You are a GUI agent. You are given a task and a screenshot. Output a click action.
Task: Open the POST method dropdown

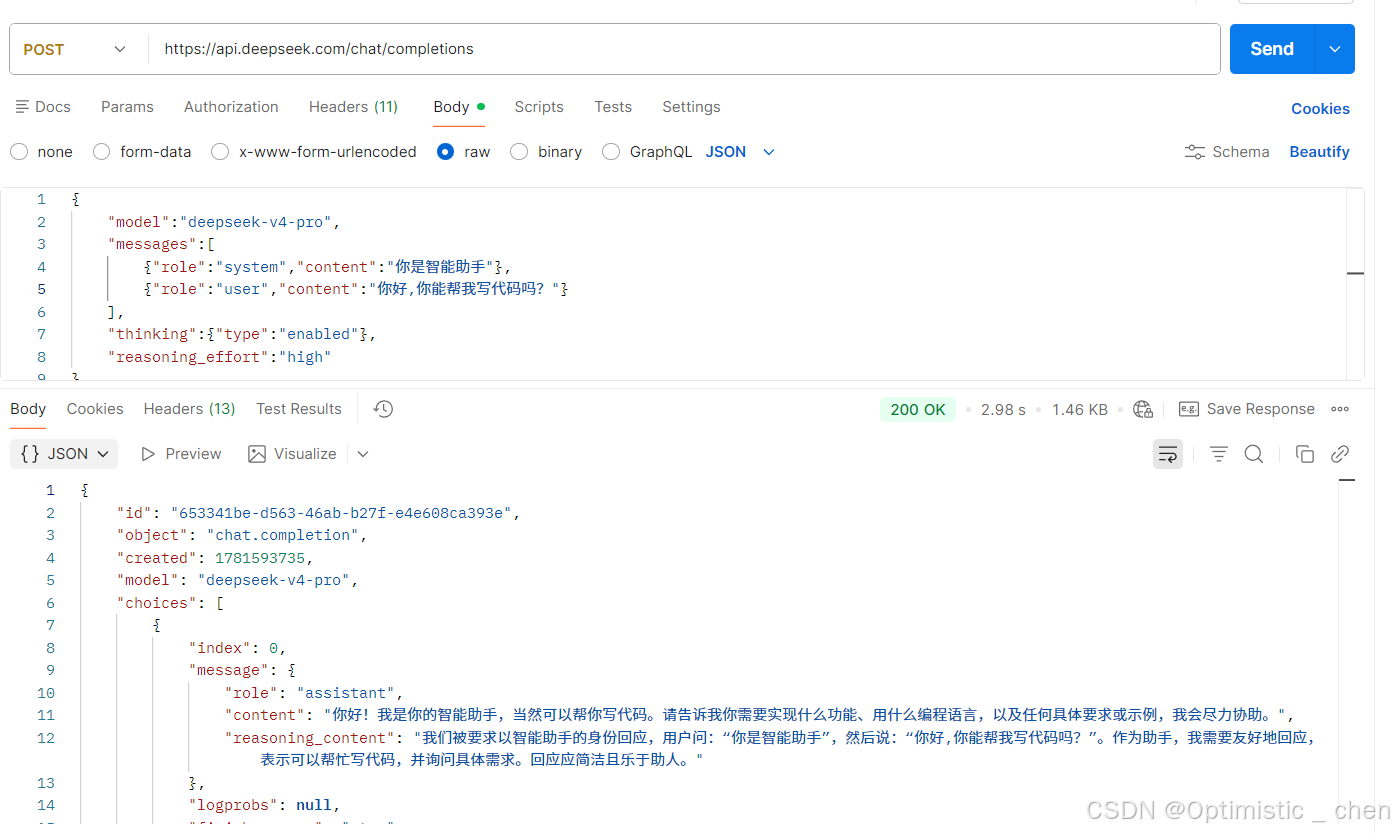coord(76,49)
